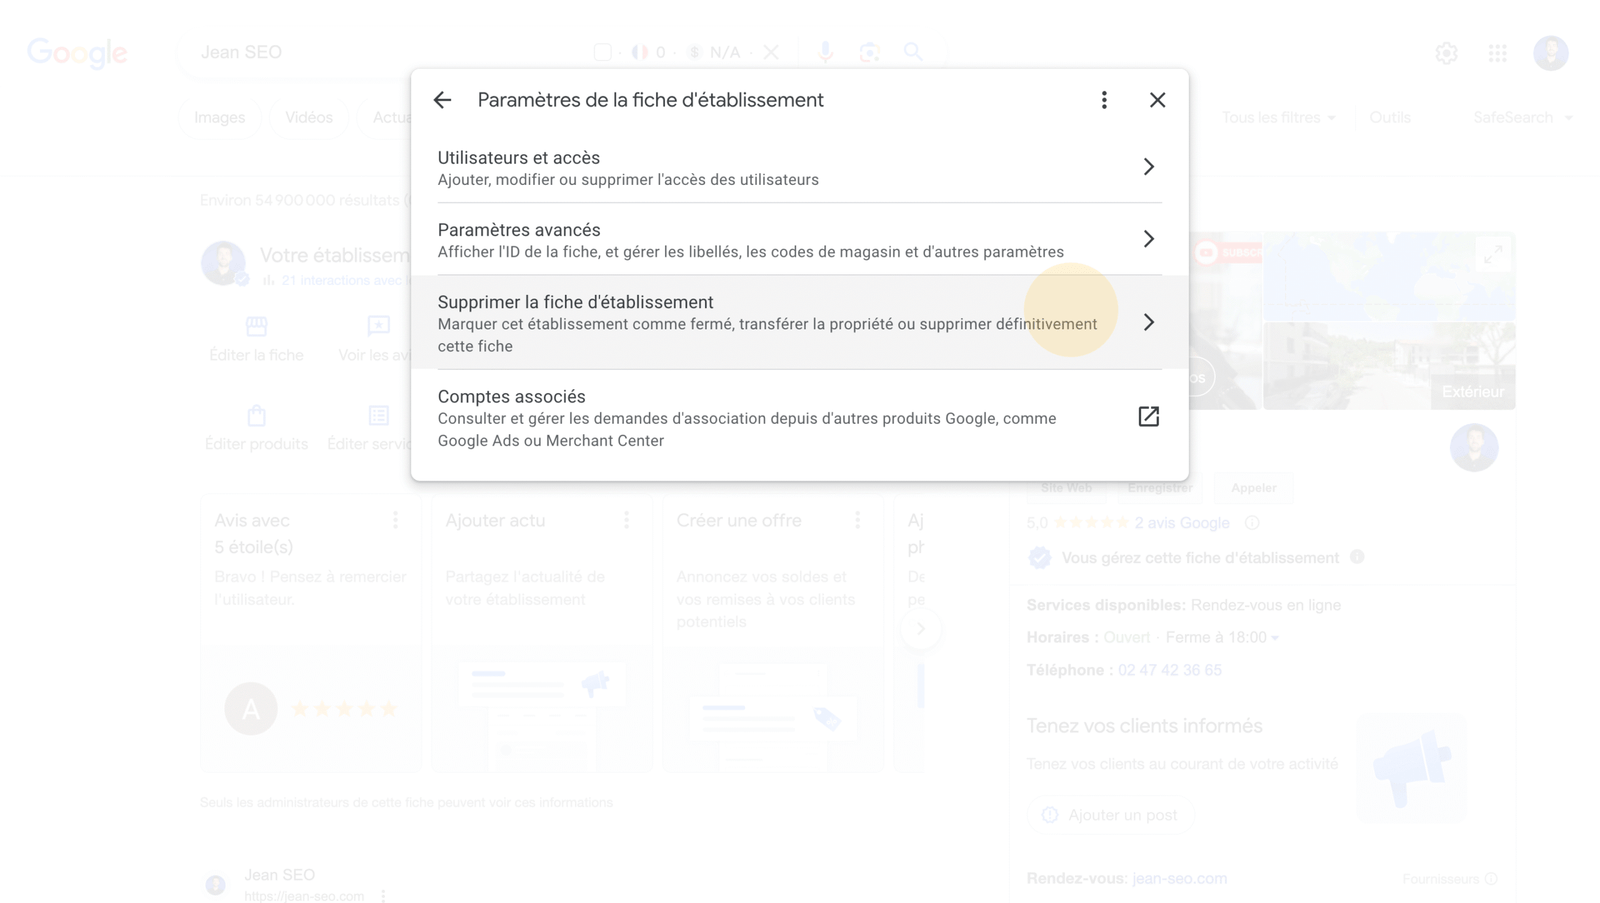Open the three-dot menu beside the jean-seo.com URL
The image size is (1600, 903).
pyautogui.click(x=383, y=896)
